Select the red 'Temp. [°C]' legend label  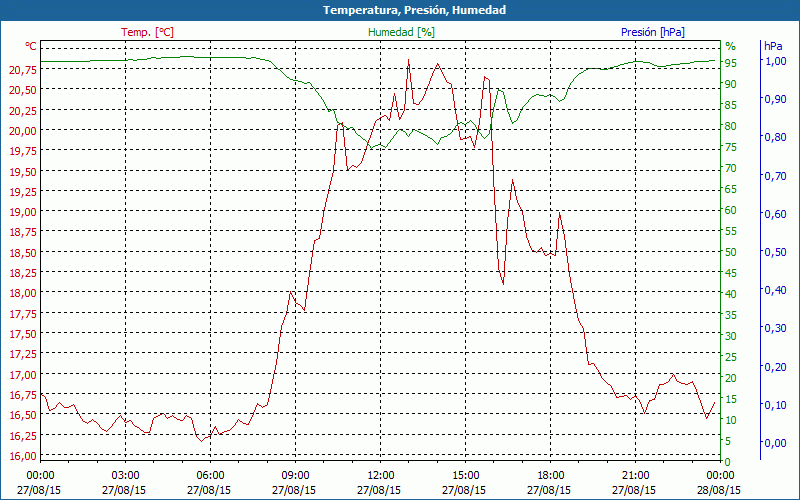coord(147,32)
